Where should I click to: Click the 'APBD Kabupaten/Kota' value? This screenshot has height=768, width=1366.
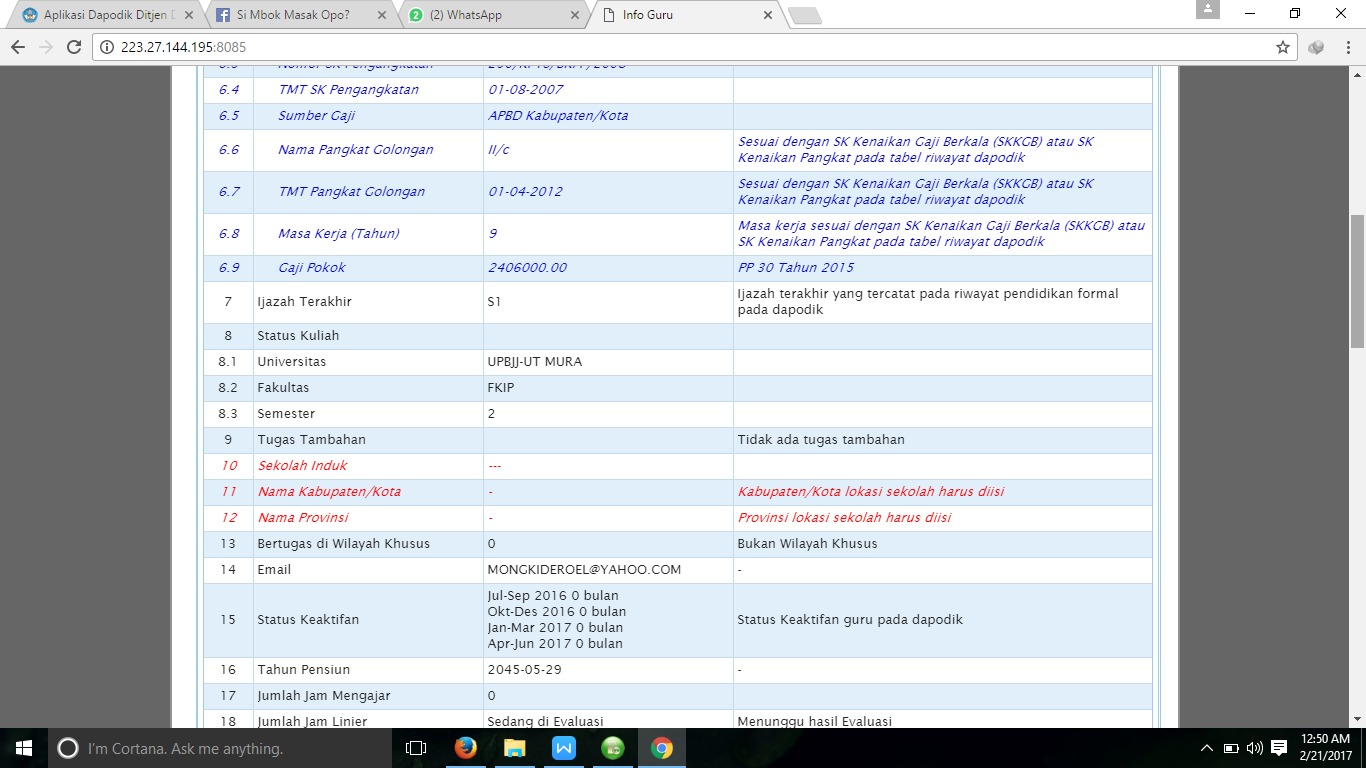coord(558,116)
